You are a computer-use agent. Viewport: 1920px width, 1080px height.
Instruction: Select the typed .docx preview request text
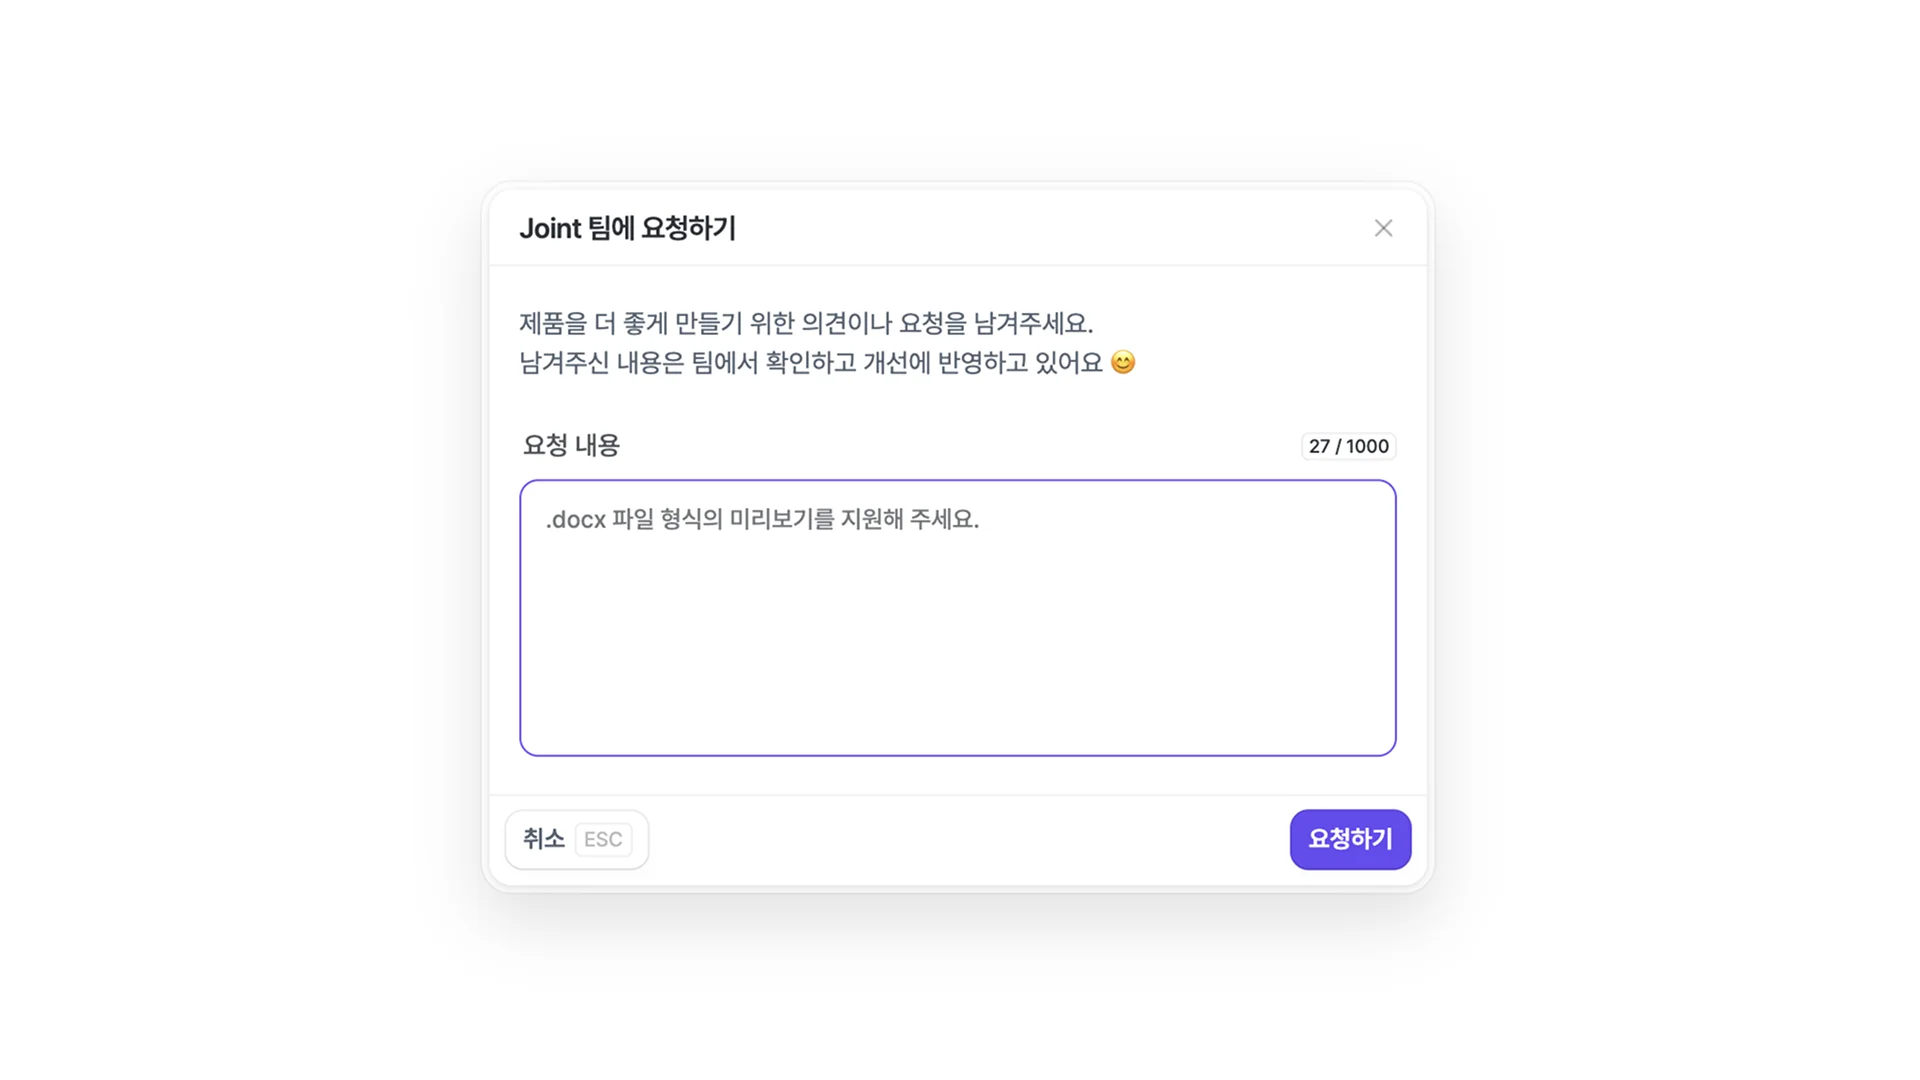click(x=762, y=519)
